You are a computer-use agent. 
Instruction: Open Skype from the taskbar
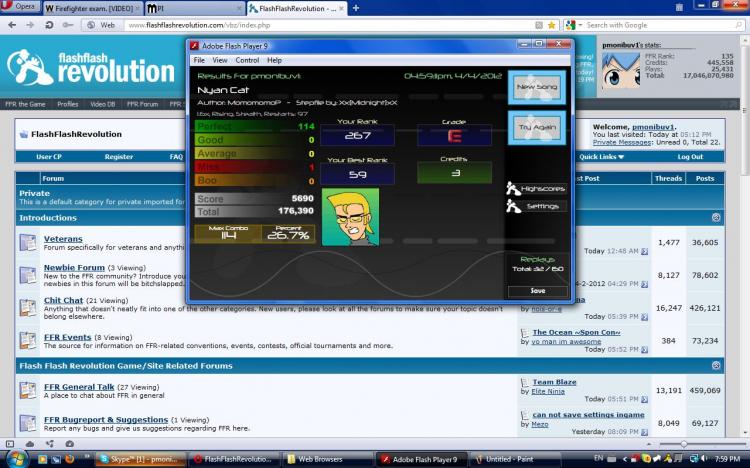(141, 459)
